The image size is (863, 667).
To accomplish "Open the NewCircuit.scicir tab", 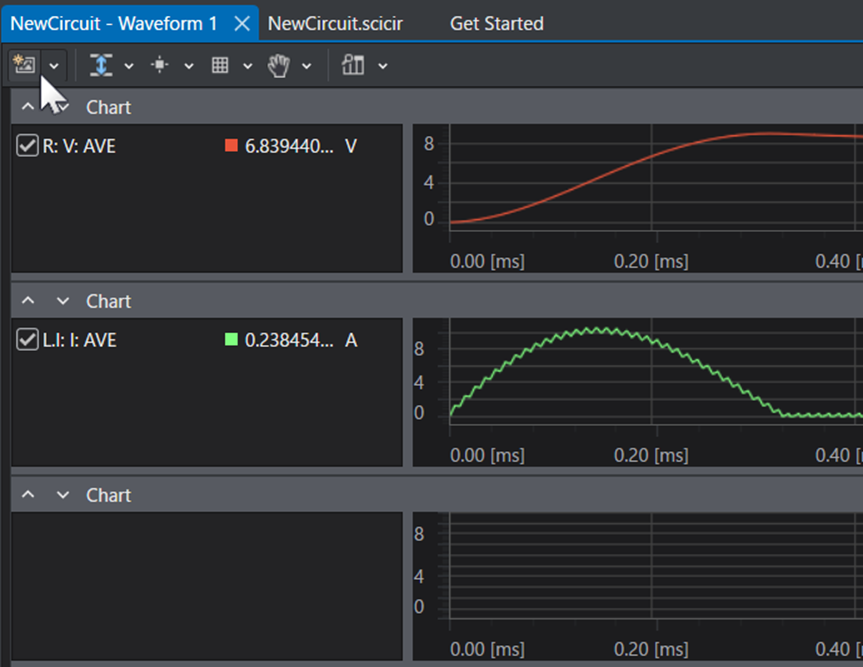I will tap(335, 24).
